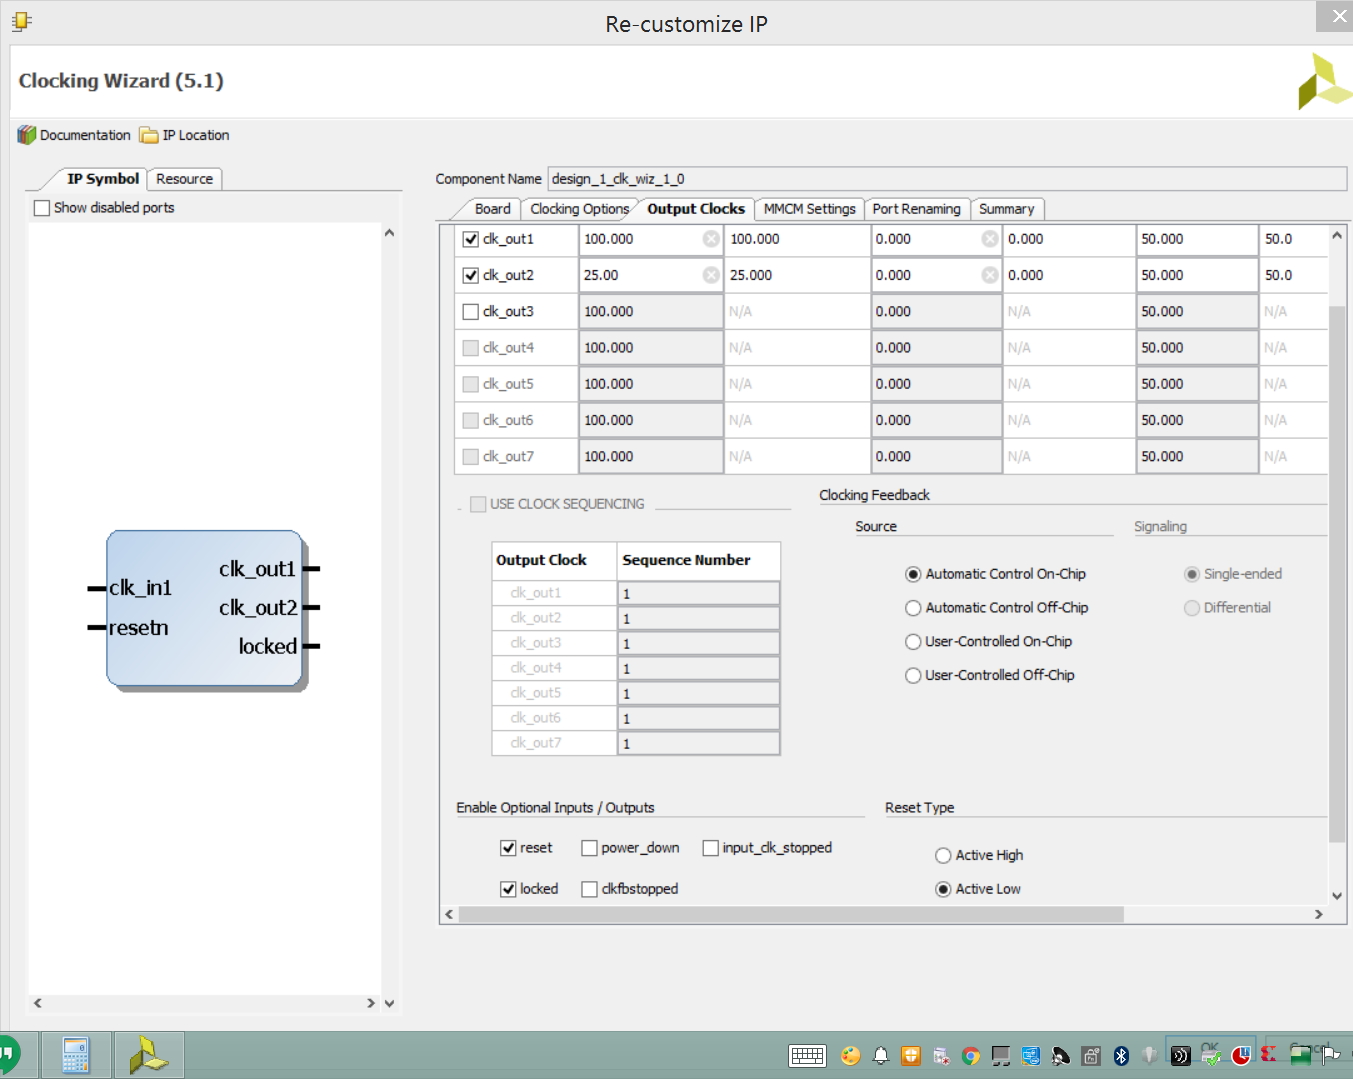The image size is (1353, 1079).
Task: Switch to the Port Renaming tab
Action: pyautogui.click(x=916, y=209)
